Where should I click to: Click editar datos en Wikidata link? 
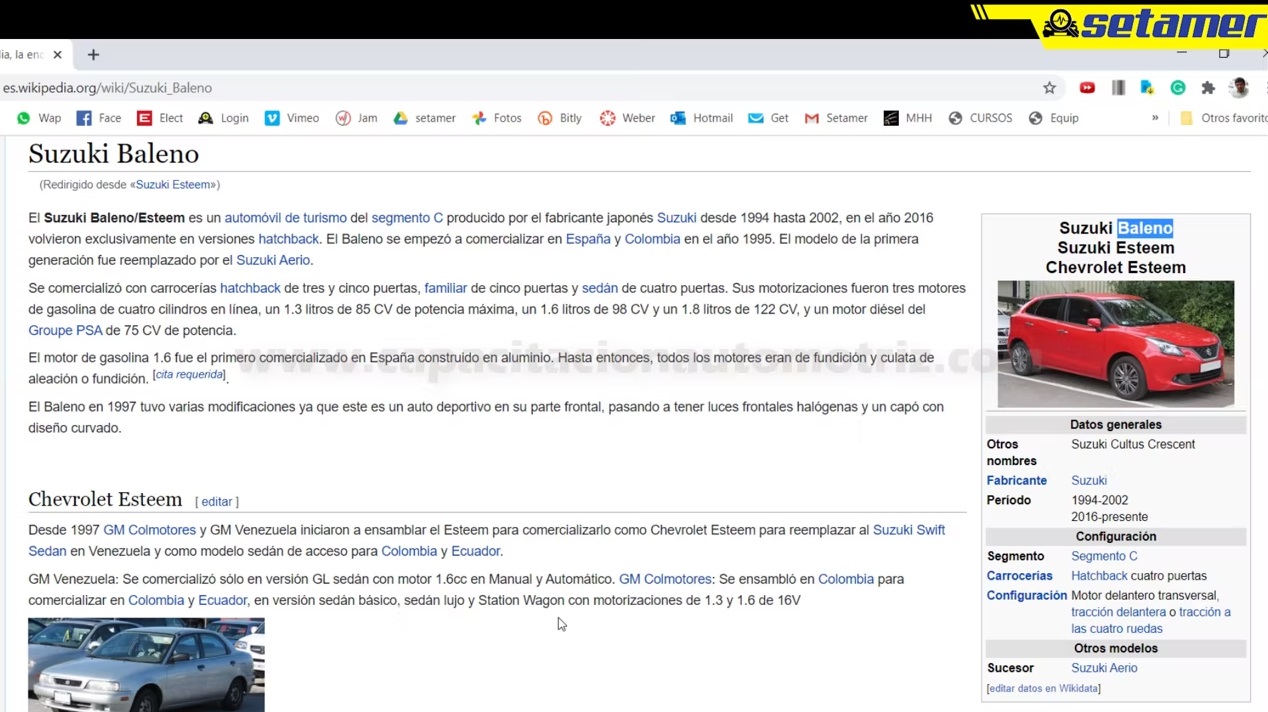pyautogui.click(x=1043, y=689)
